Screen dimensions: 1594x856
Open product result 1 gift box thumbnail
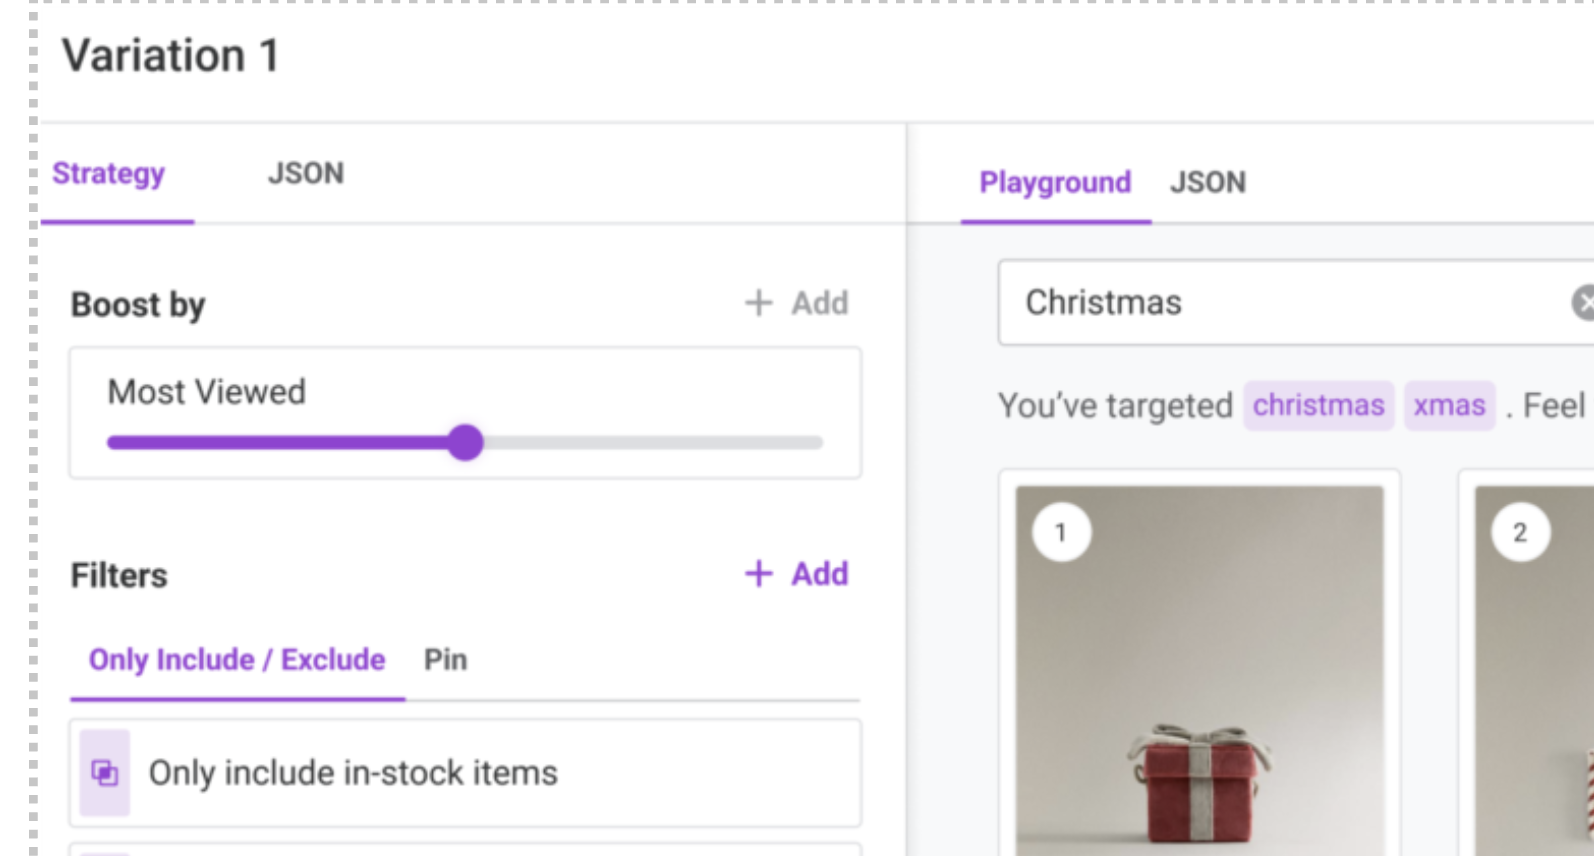click(x=1199, y=670)
